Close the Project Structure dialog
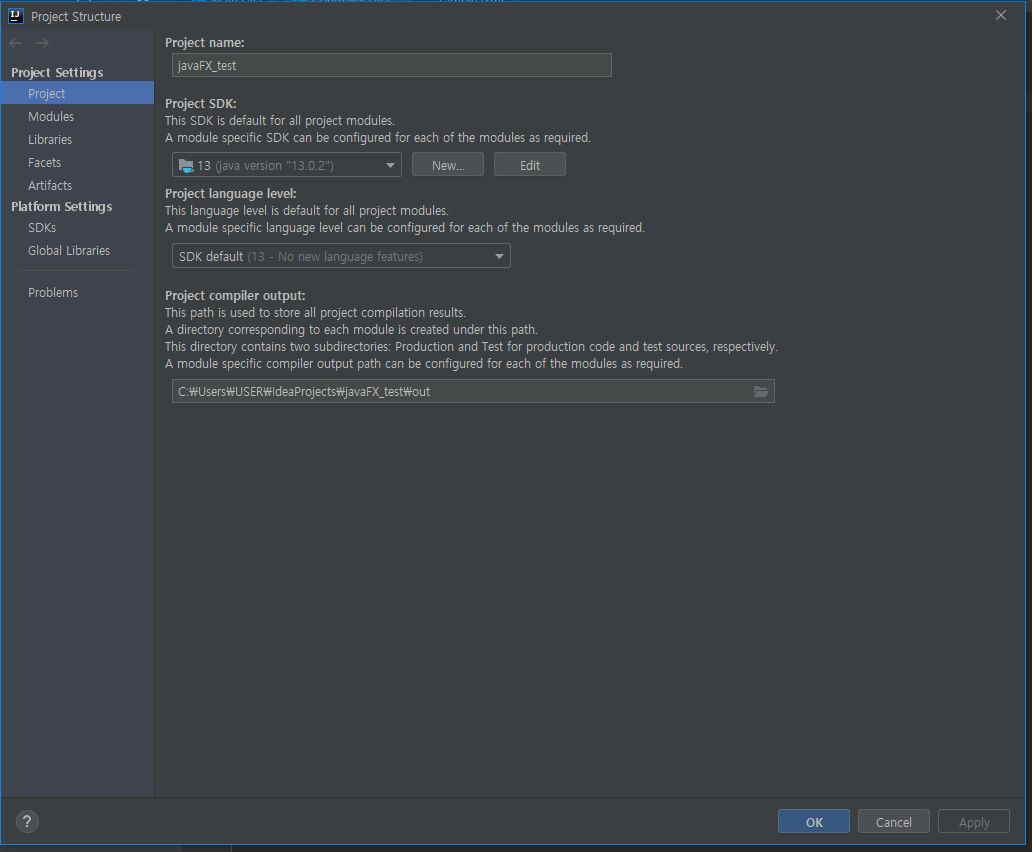This screenshot has width=1032, height=852. tap(1000, 15)
